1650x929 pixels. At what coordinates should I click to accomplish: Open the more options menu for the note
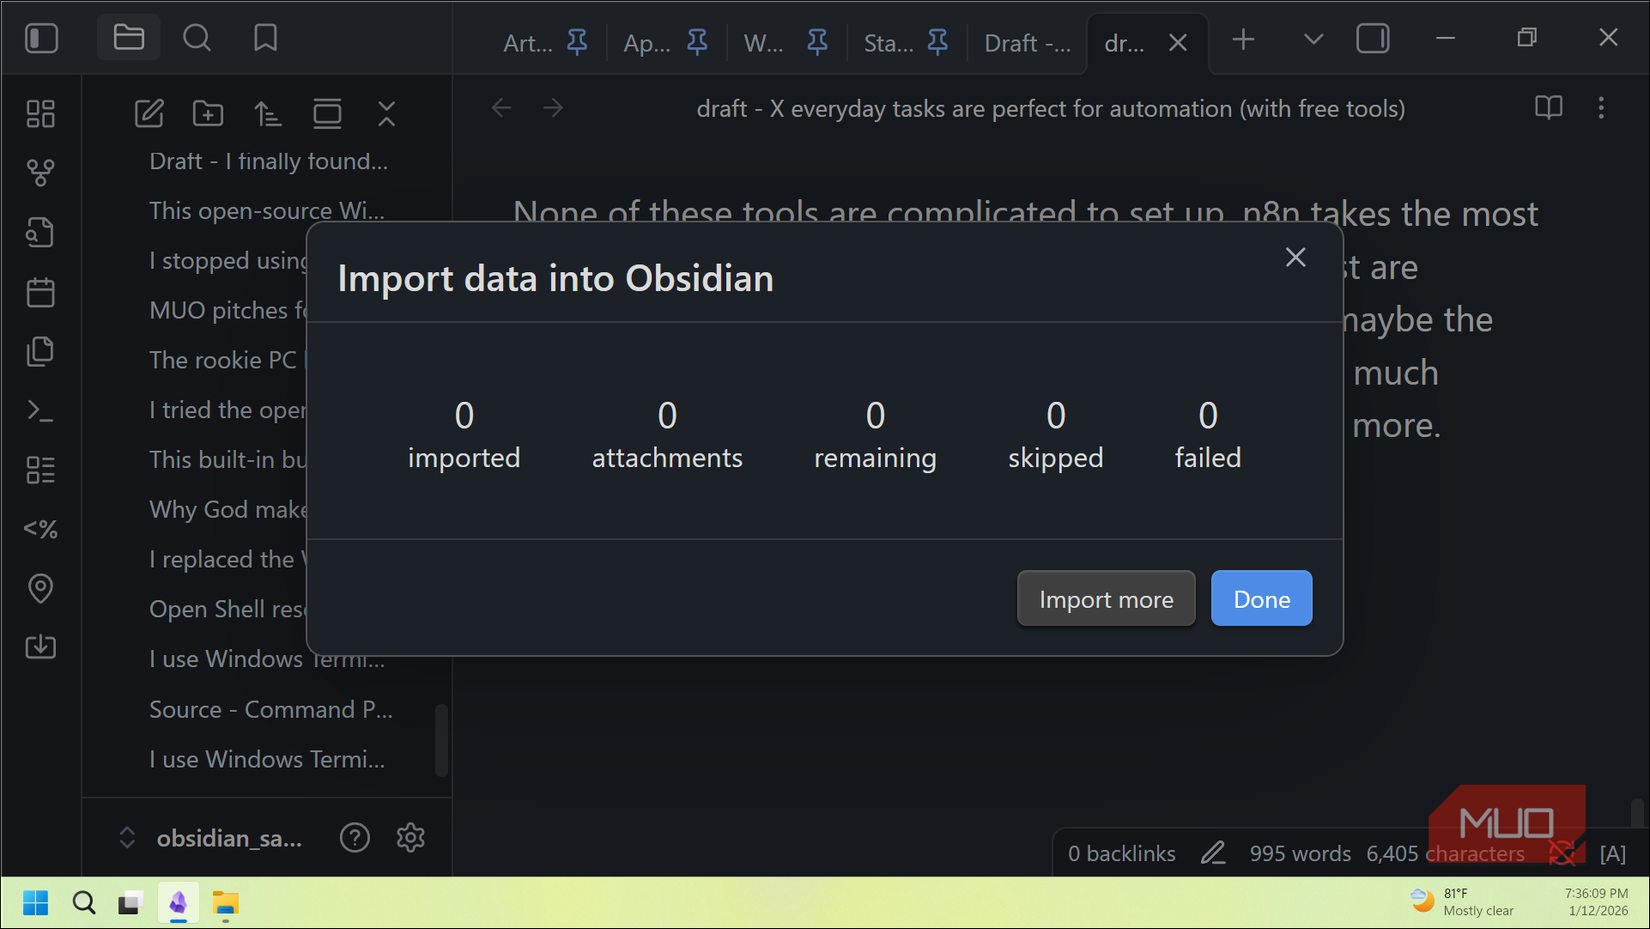tap(1602, 107)
